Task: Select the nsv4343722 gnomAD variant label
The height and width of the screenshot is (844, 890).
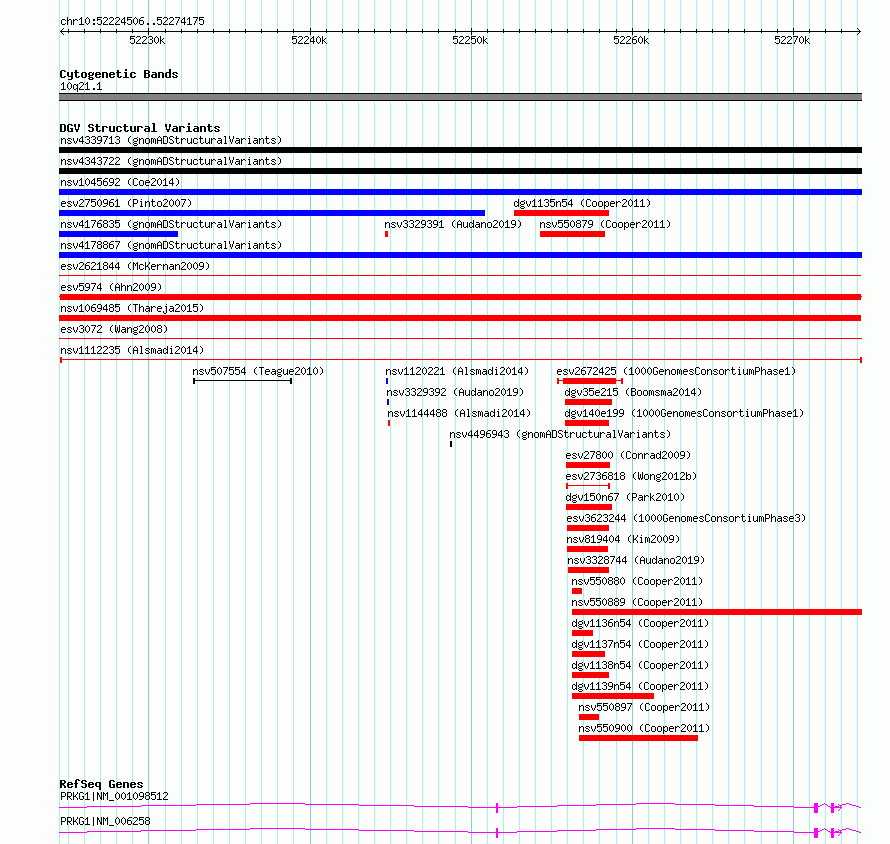Action: pyautogui.click(x=171, y=161)
